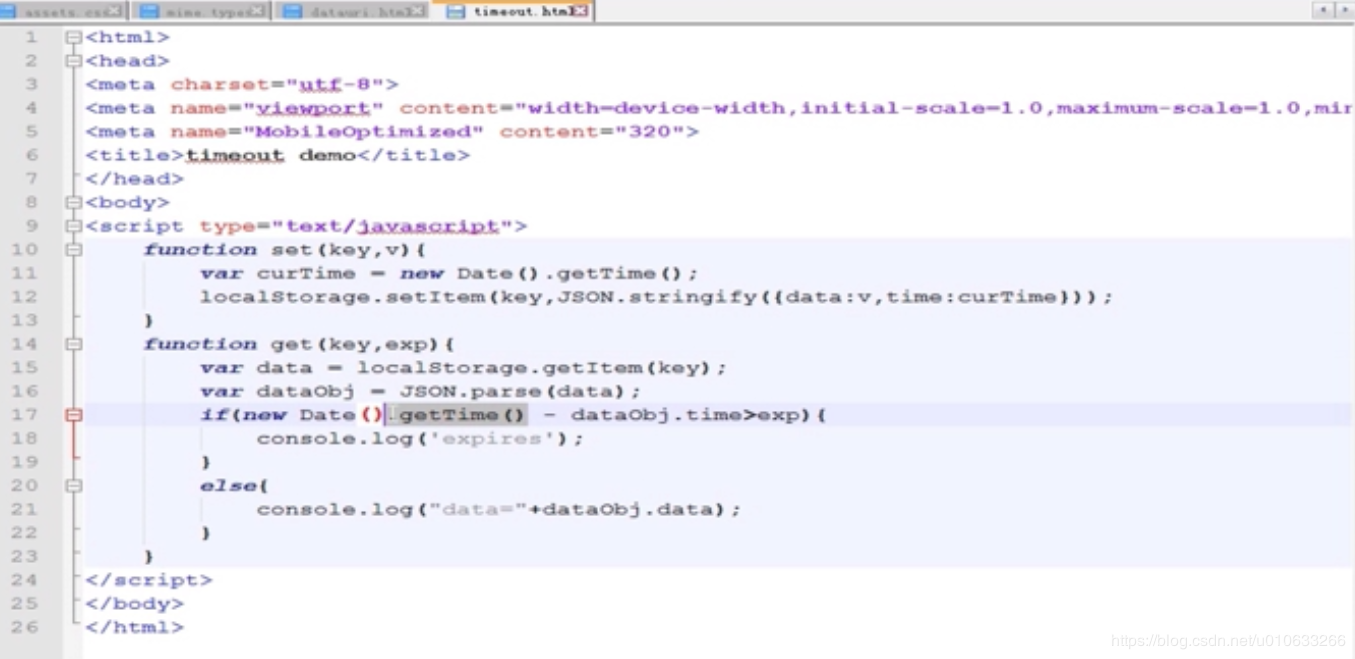Click "width=device-width" in viewport content
The image size is (1355, 659).
656,108
